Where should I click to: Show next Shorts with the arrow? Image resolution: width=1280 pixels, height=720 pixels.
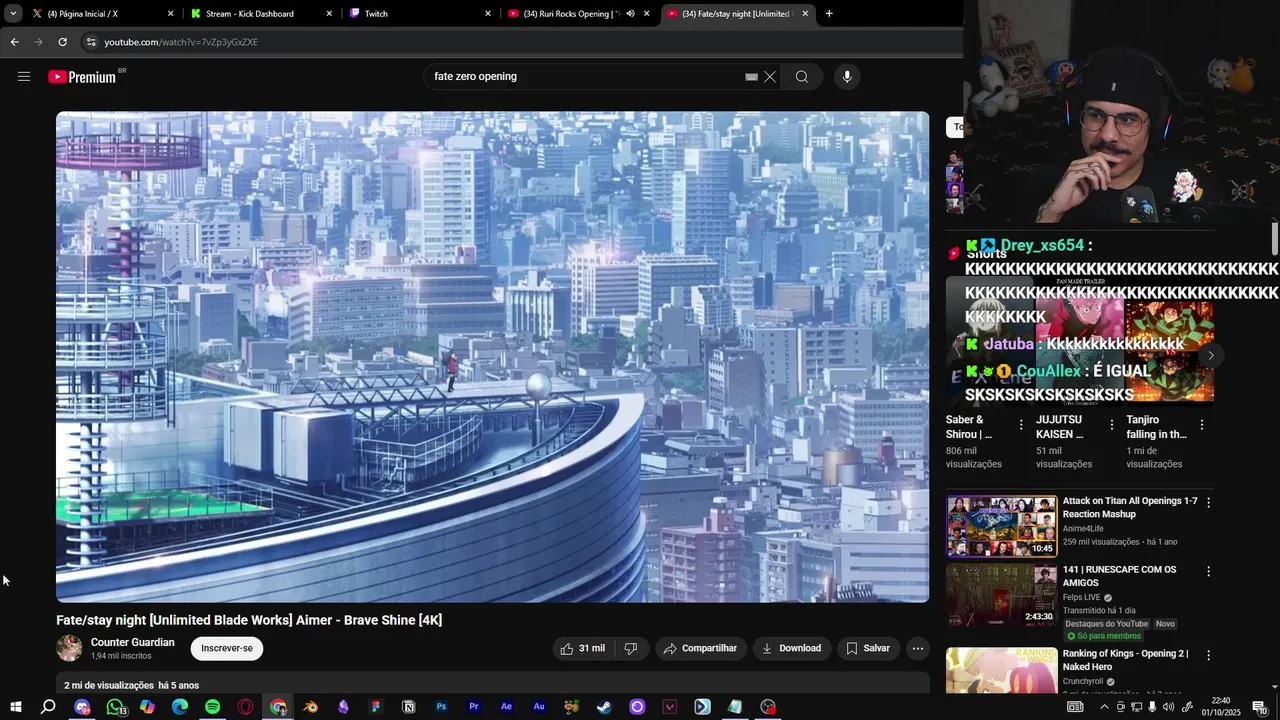(x=1210, y=355)
